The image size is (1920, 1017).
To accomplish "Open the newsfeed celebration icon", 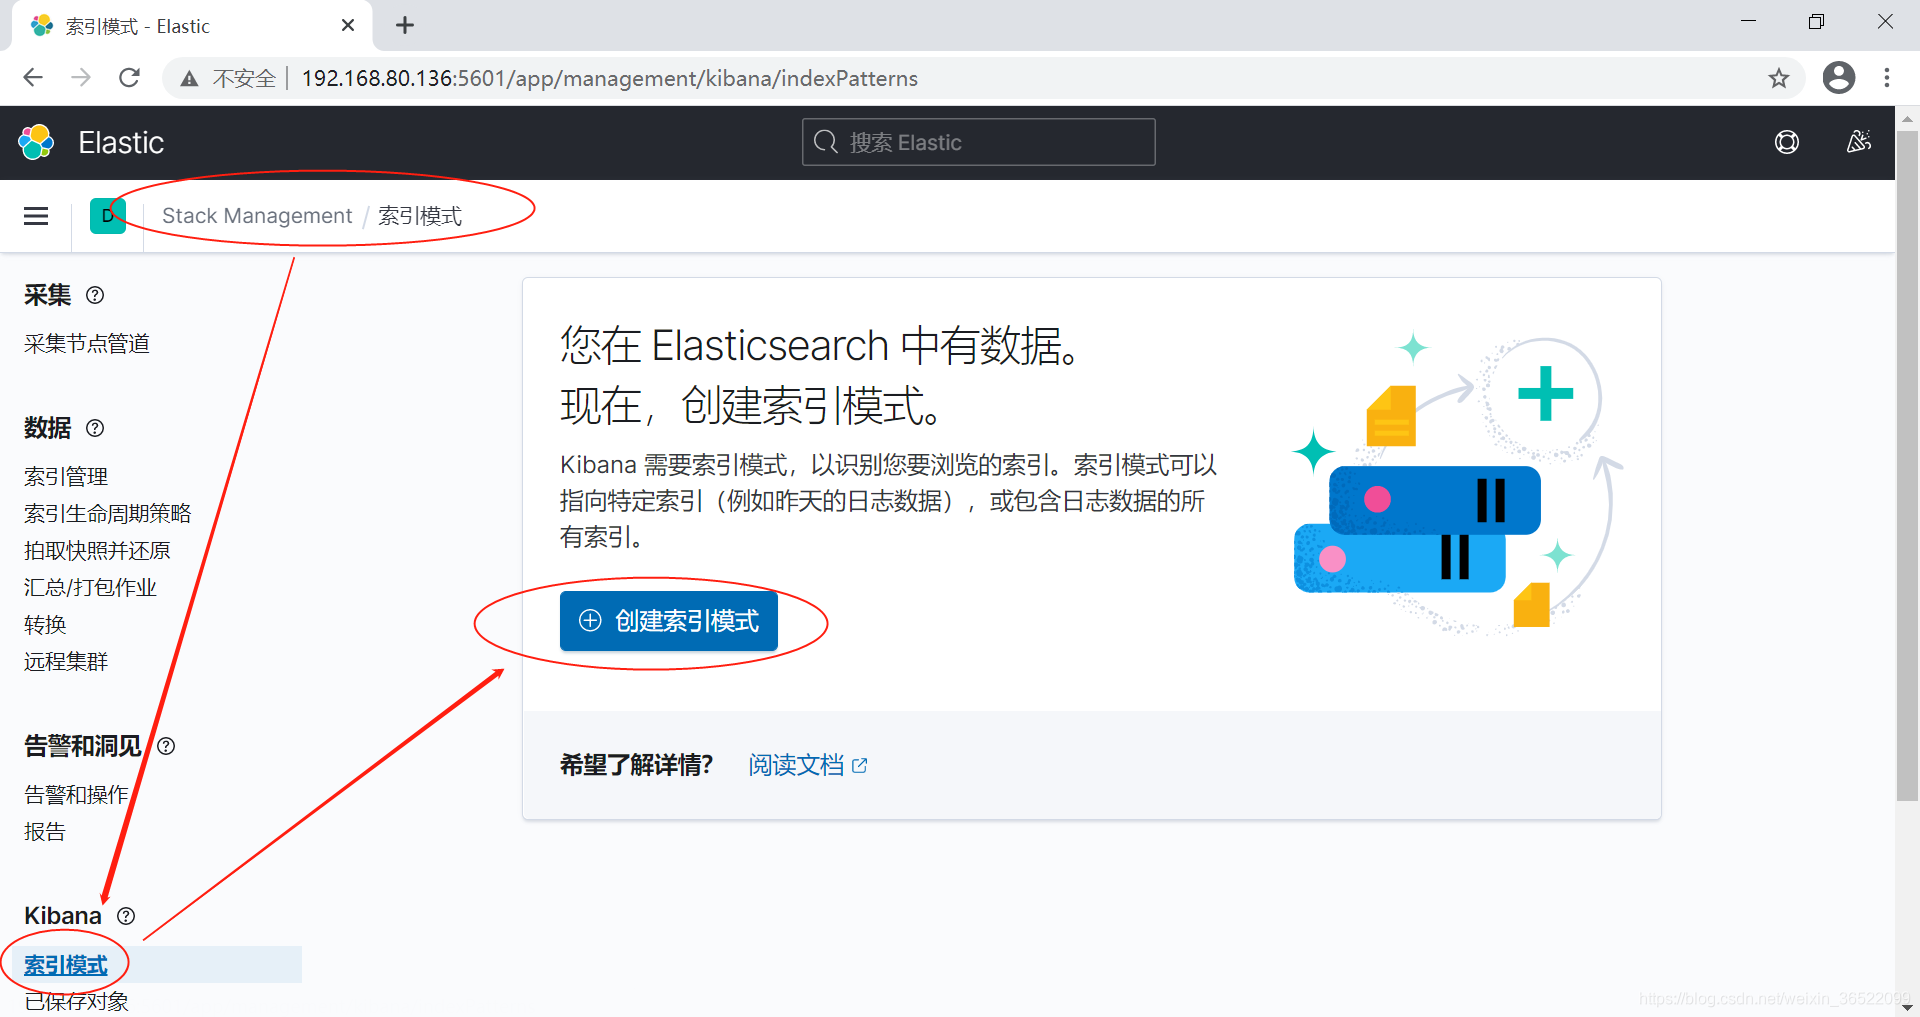I will tap(1859, 142).
